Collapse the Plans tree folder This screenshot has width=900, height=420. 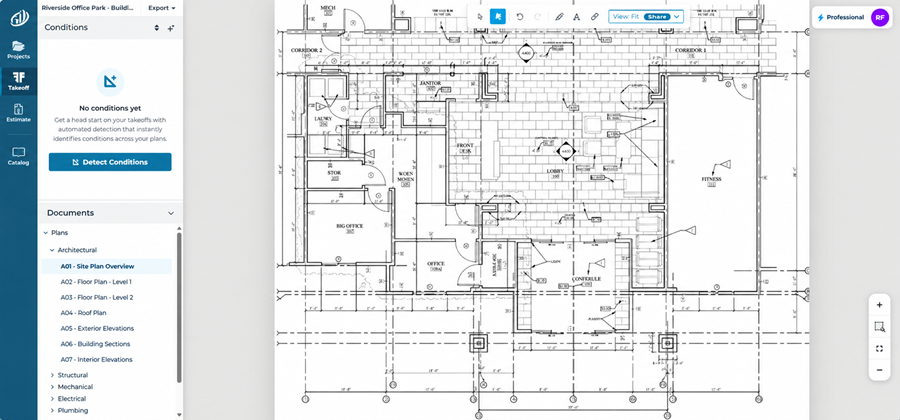pyautogui.click(x=46, y=233)
